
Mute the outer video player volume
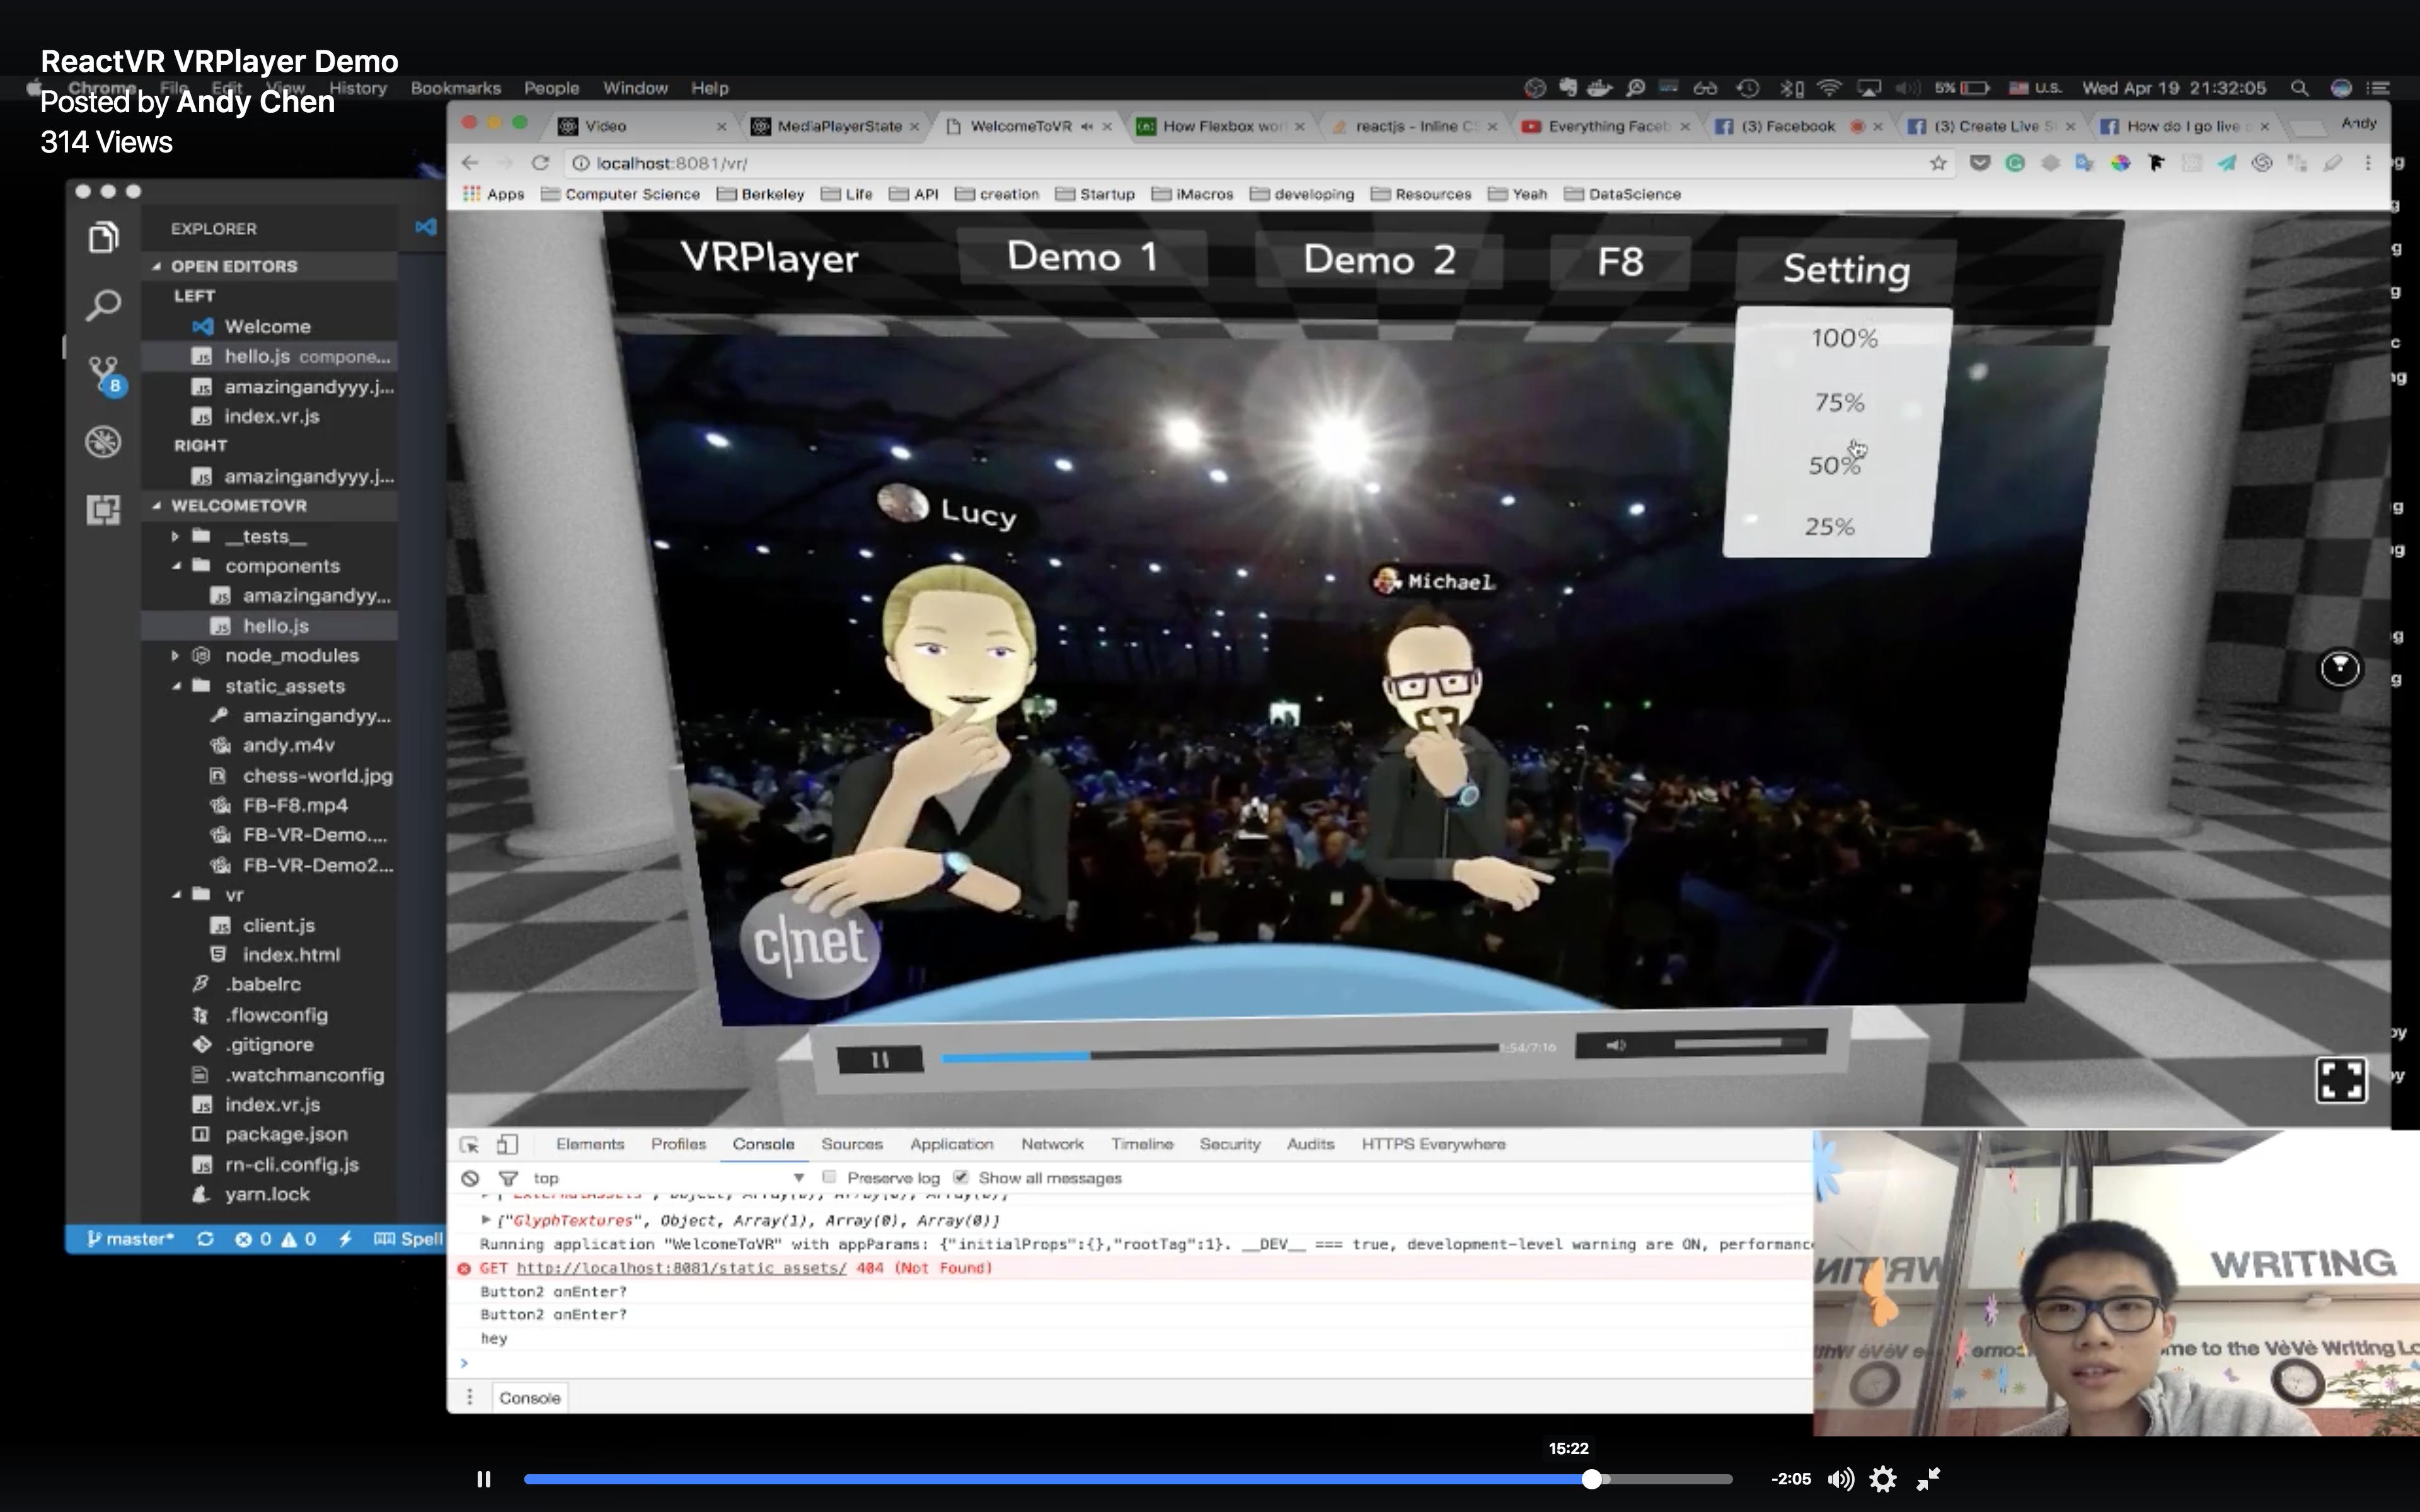(x=1840, y=1479)
